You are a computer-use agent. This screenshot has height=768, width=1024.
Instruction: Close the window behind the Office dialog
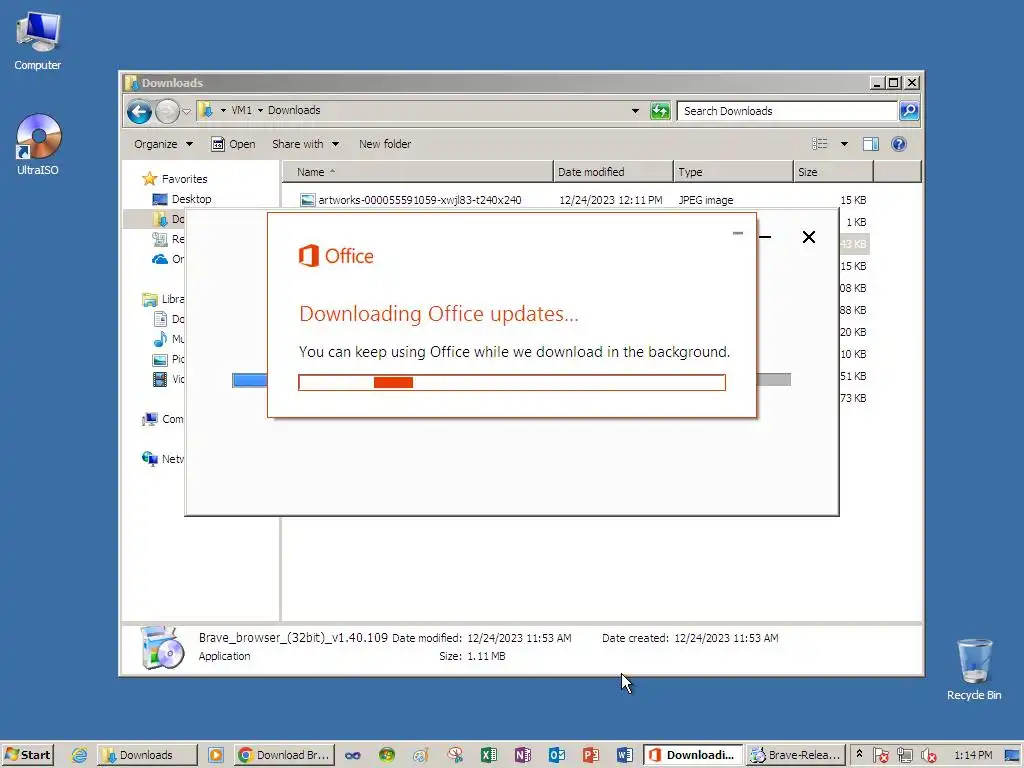click(x=808, y=237)
